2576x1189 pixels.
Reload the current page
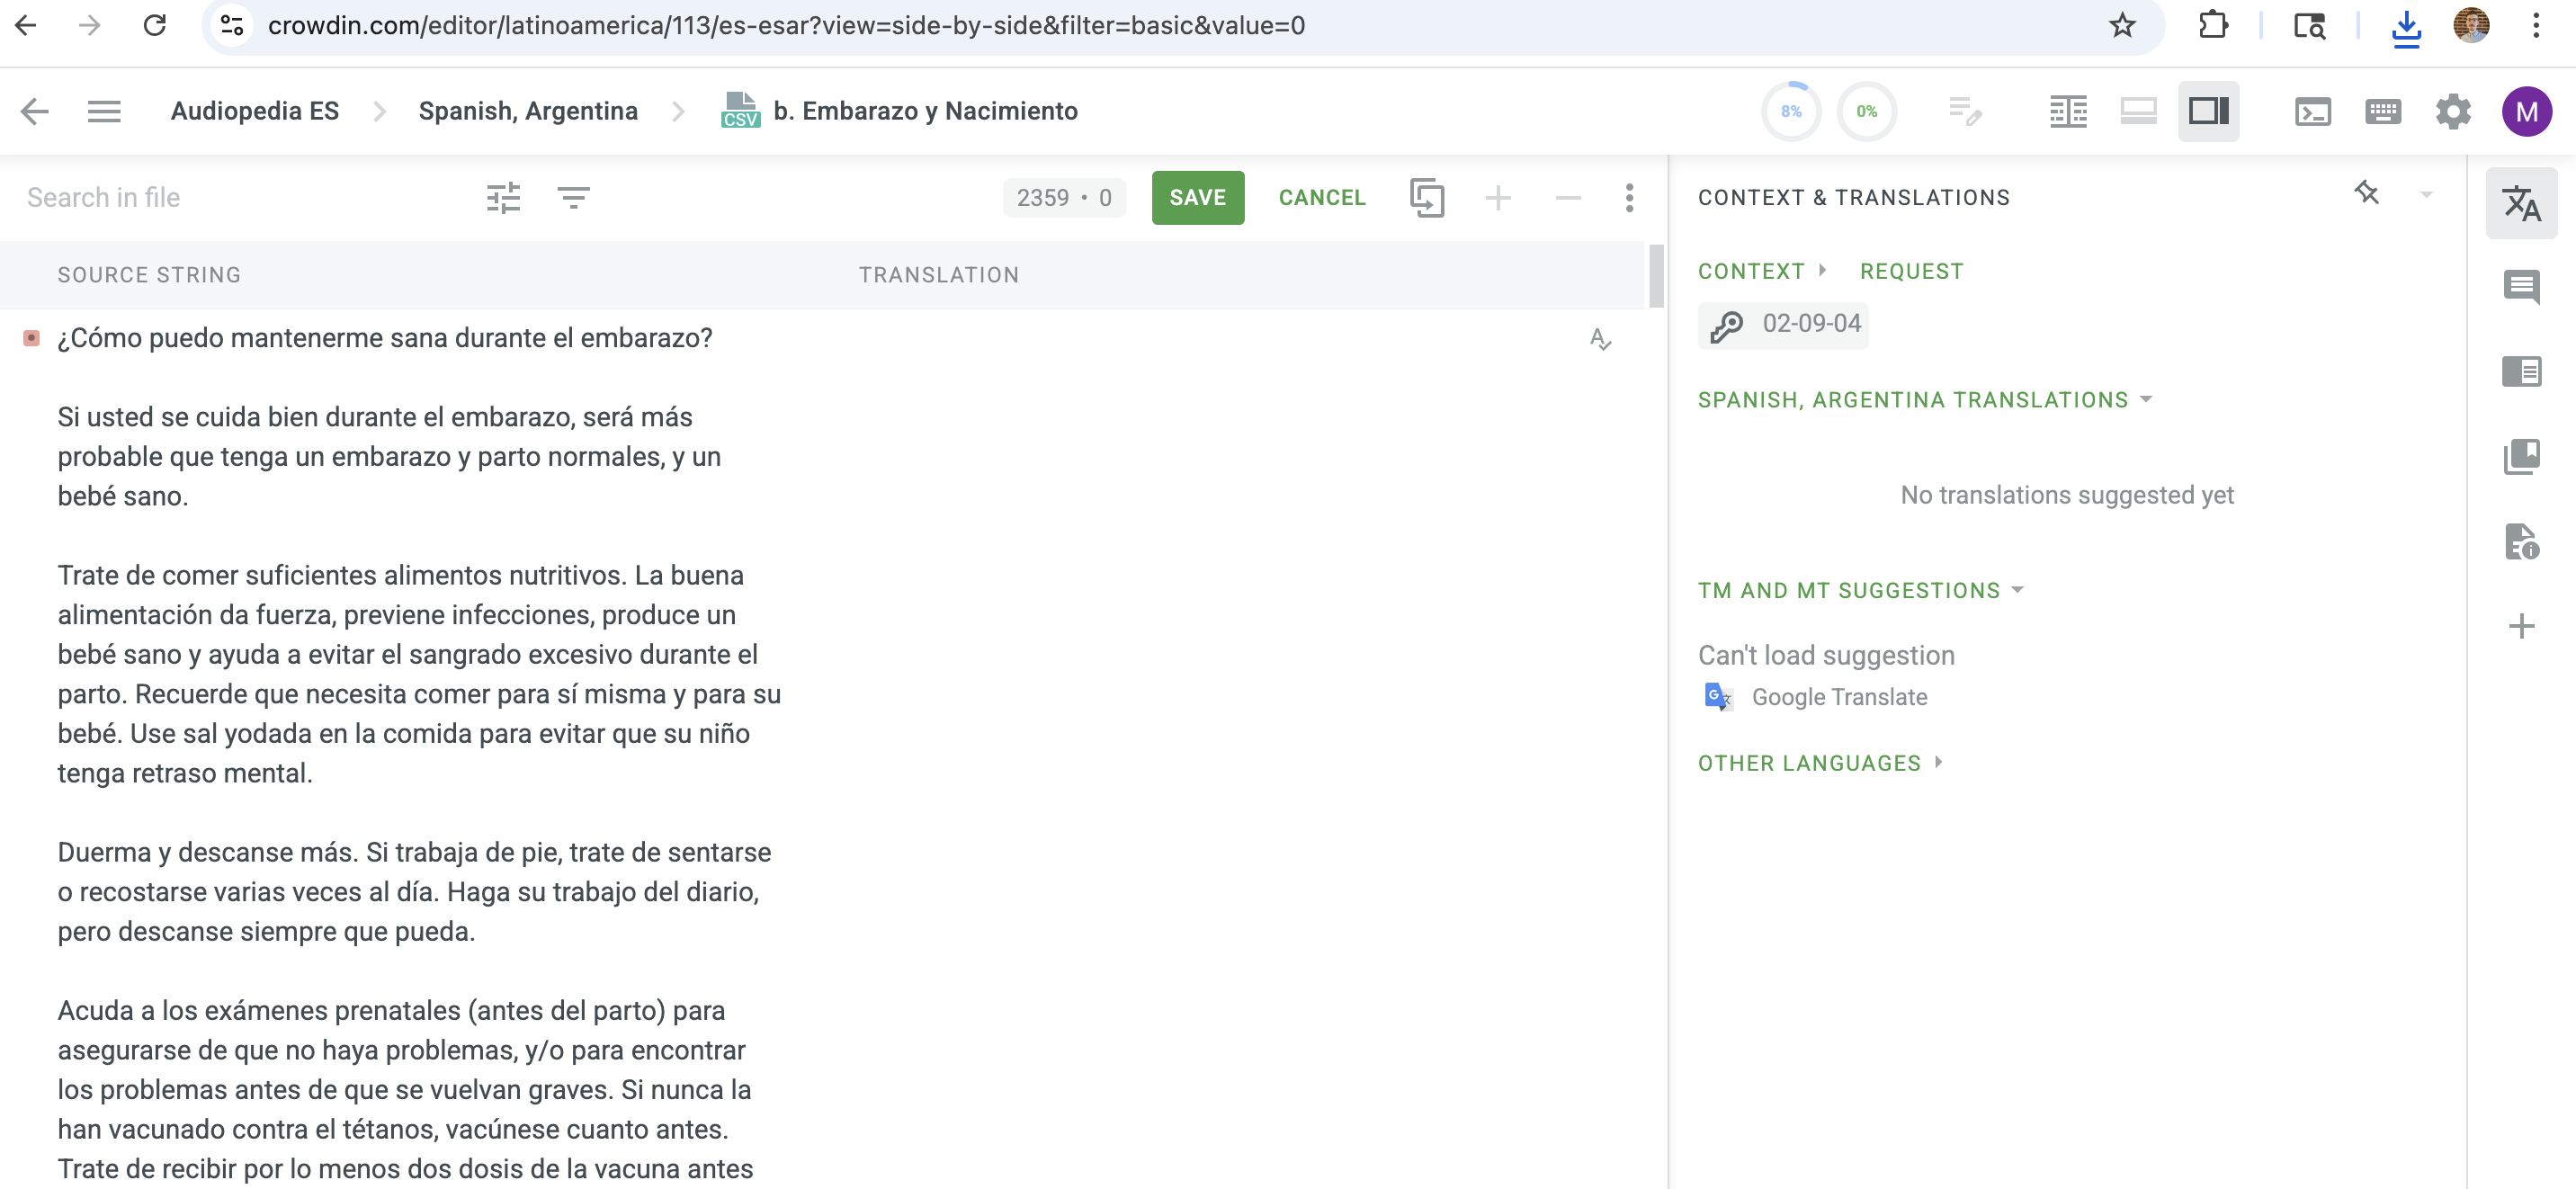154,25
